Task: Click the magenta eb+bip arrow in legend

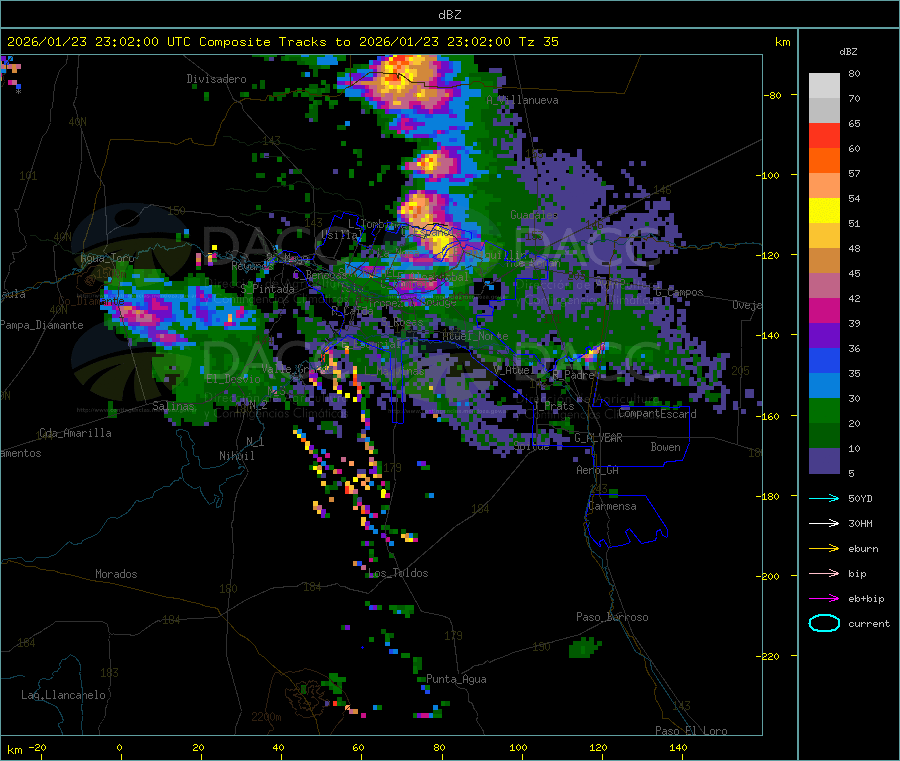Action: 824,599
